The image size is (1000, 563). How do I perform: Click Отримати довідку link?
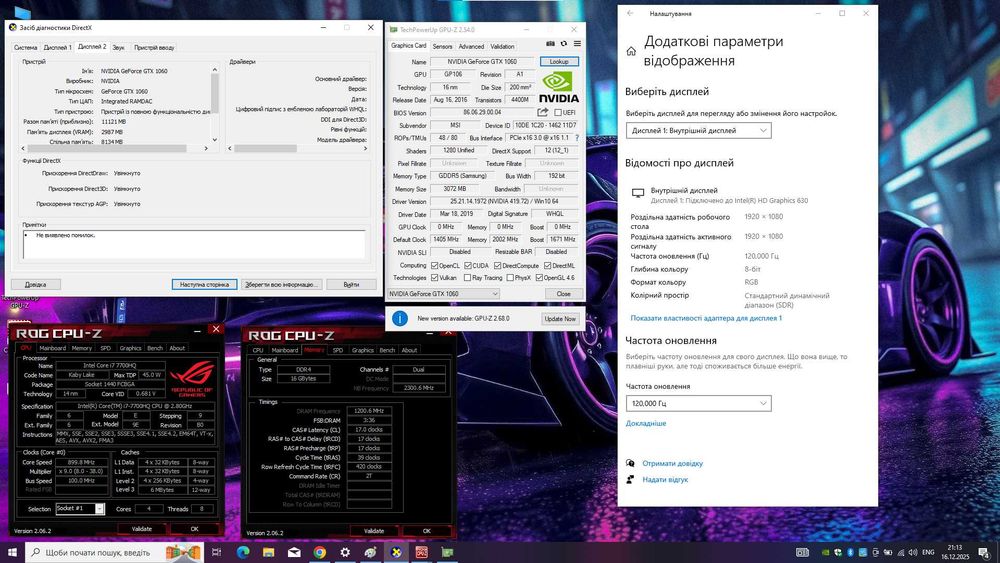[x=672, y=464]
